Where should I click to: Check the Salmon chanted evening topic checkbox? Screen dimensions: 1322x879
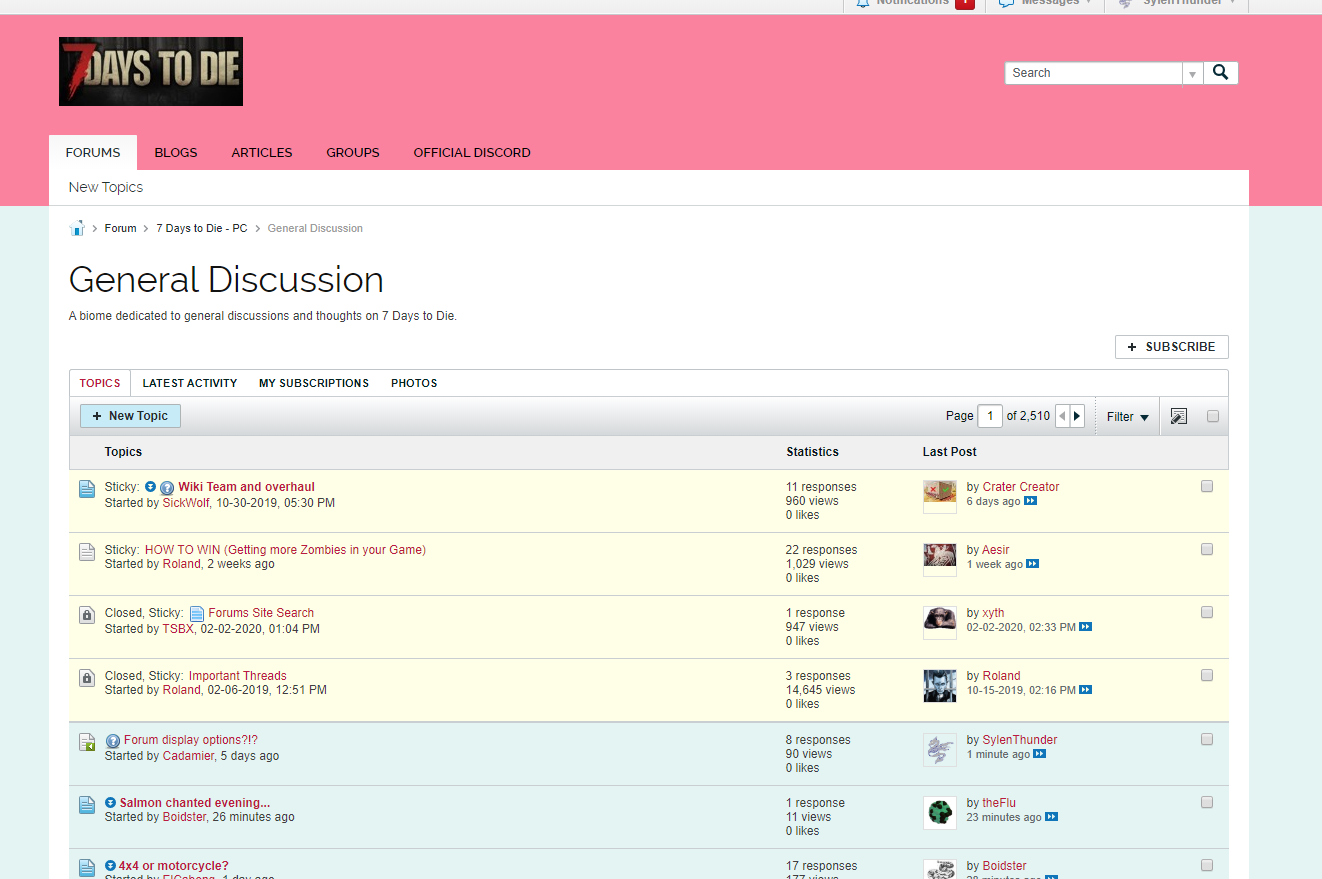coord(1207,802)
